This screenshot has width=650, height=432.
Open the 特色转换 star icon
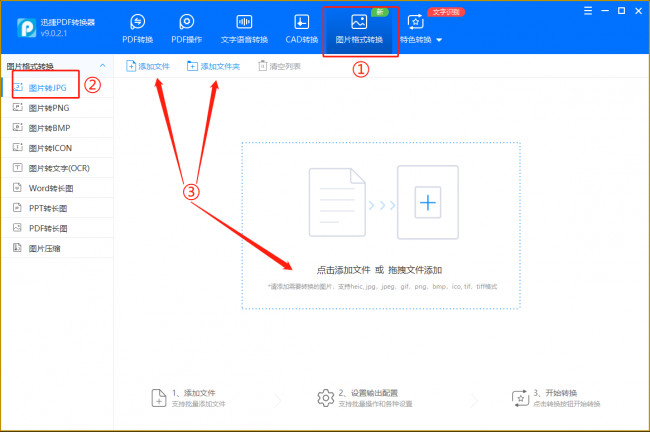pyautogui.click(x=415, y=22)
